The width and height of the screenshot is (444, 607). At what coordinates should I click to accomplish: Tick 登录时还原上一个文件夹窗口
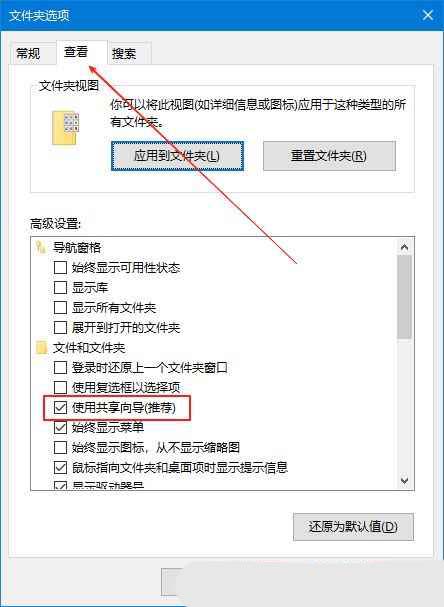[60, 367]
